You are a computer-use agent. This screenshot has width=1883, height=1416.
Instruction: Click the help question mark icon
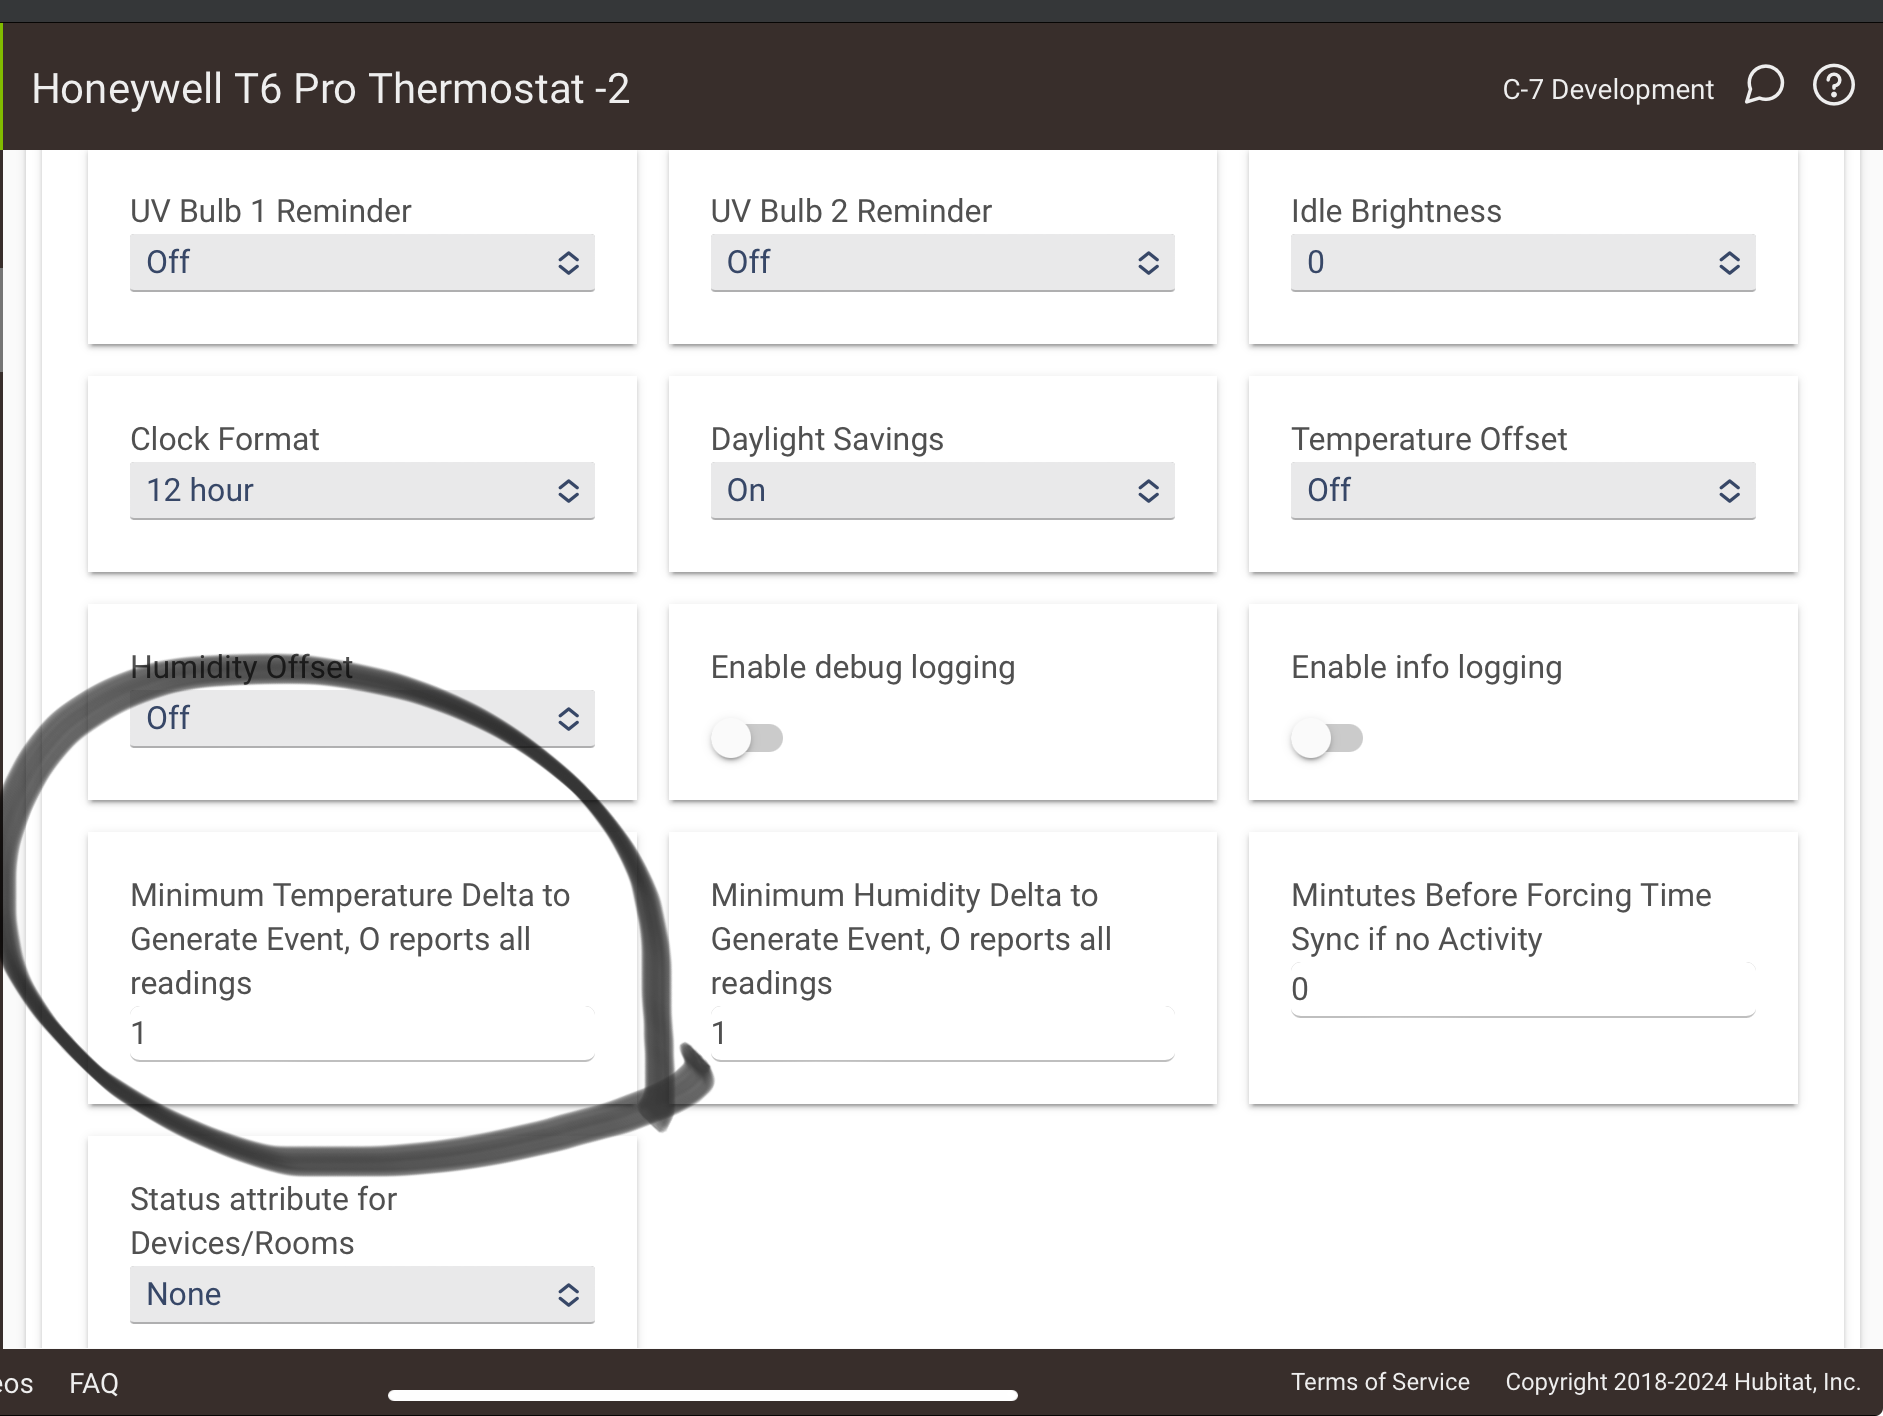1834,86
